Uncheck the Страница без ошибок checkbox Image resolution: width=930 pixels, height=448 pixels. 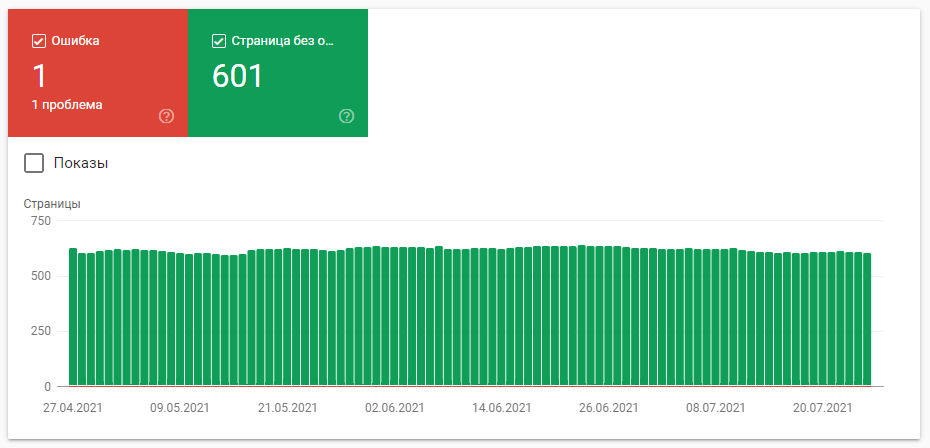click(x=219, y=41)
